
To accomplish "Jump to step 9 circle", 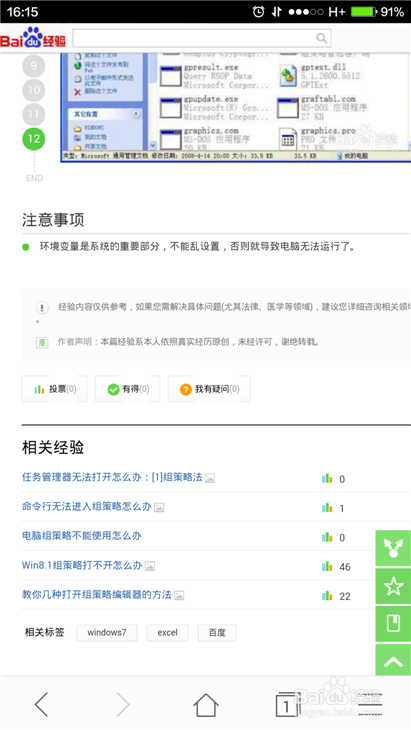I will click(34, 65).
